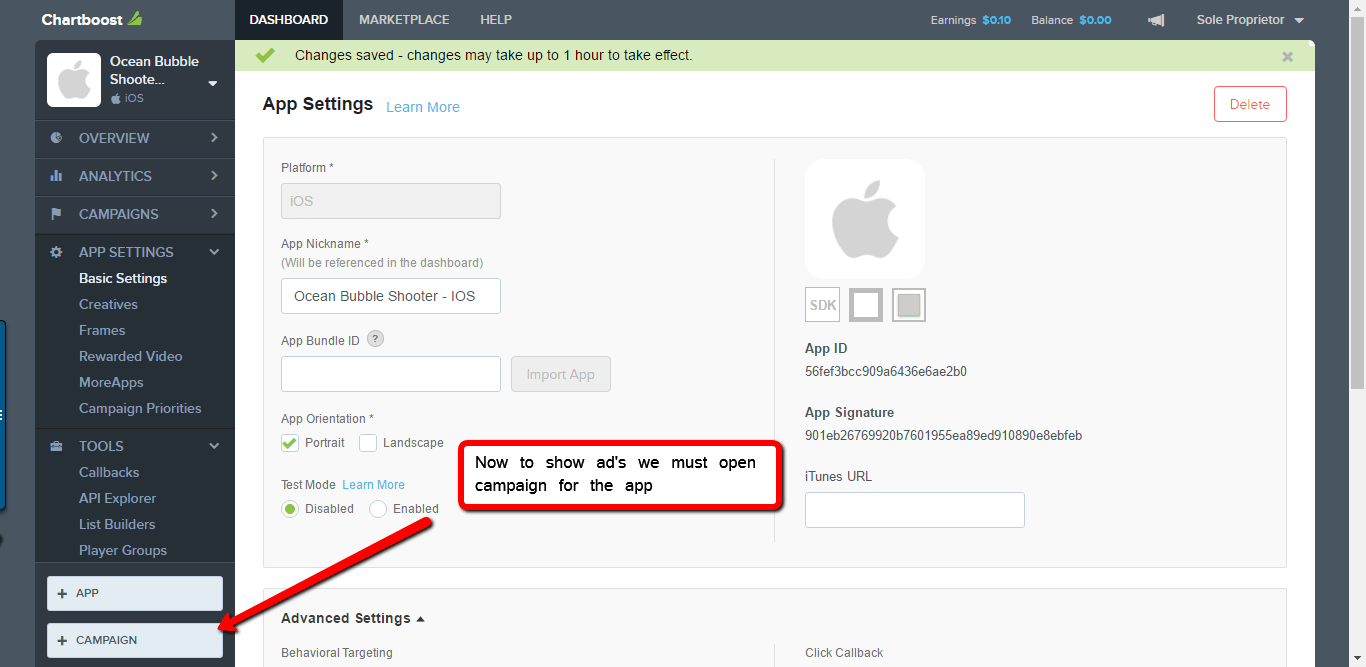
Task: Click the Overview sidebar item label
Action: click(x=114, y=138)
